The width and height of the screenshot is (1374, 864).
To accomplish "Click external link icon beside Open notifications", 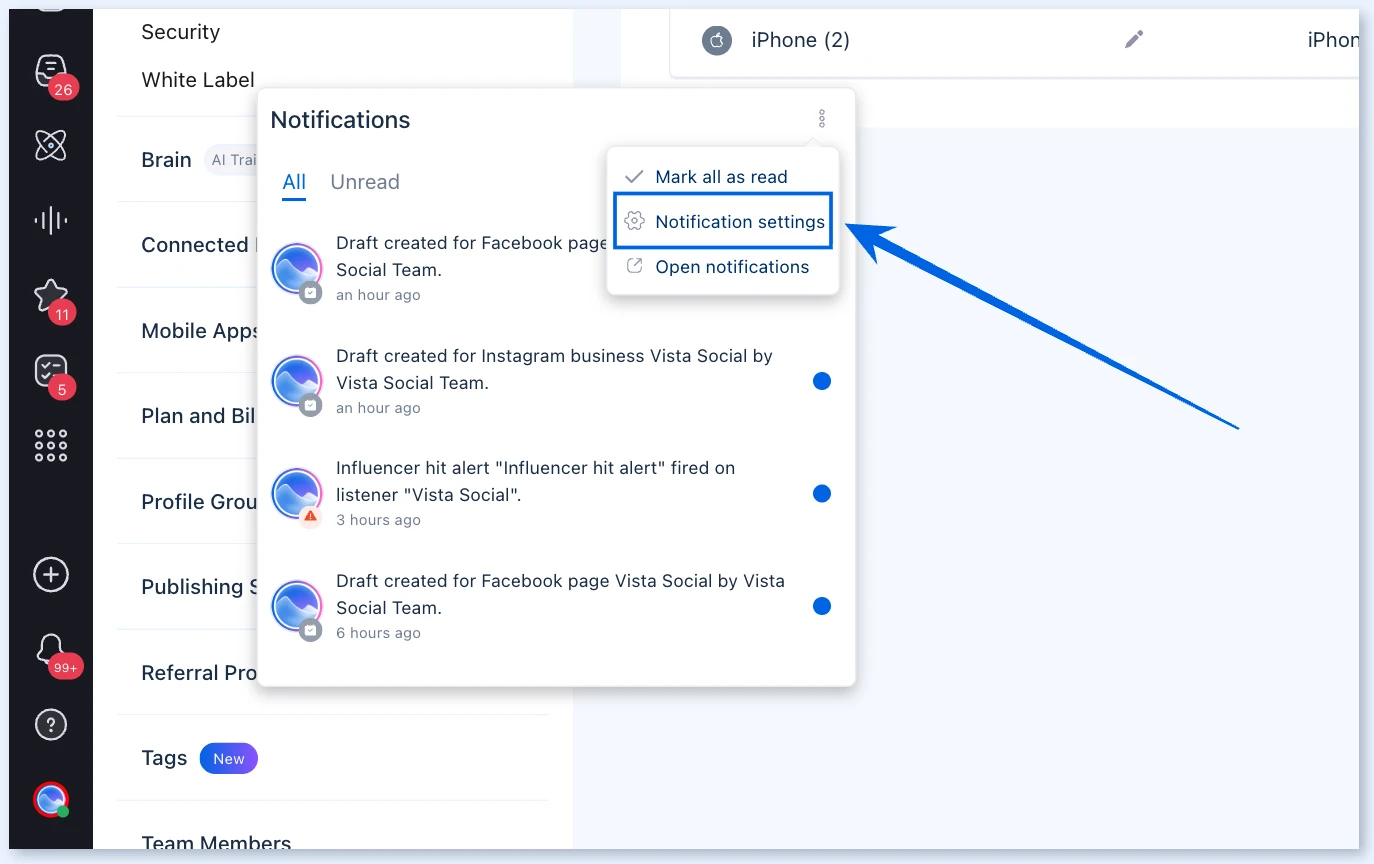I will pos(634,266).
